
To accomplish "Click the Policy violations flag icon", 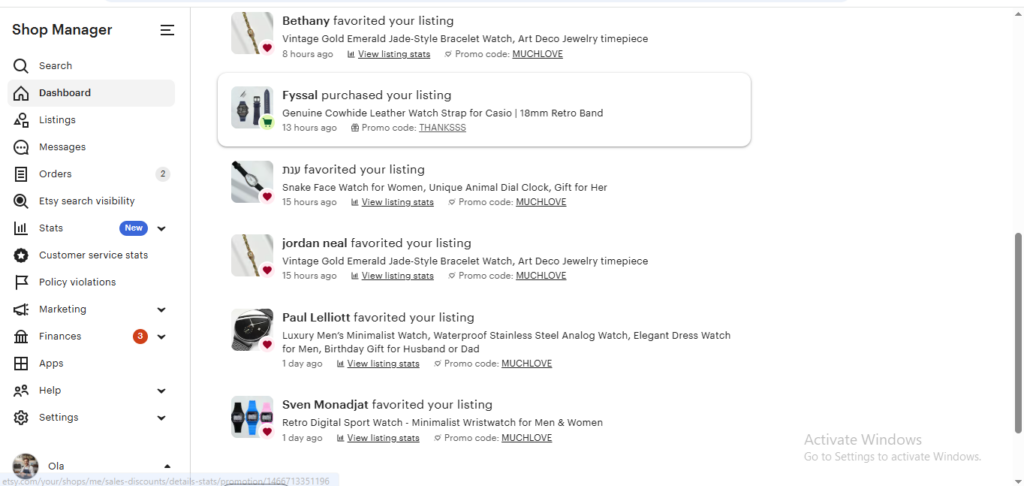I will 21,282.
